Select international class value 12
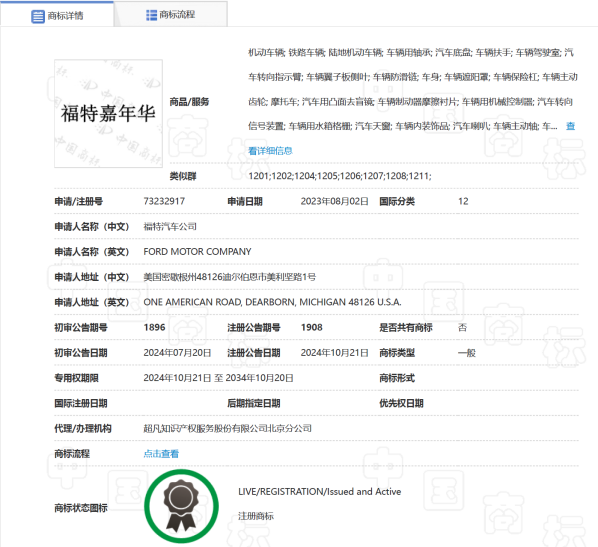The image size is (598, 547). [x=463, y=201]
